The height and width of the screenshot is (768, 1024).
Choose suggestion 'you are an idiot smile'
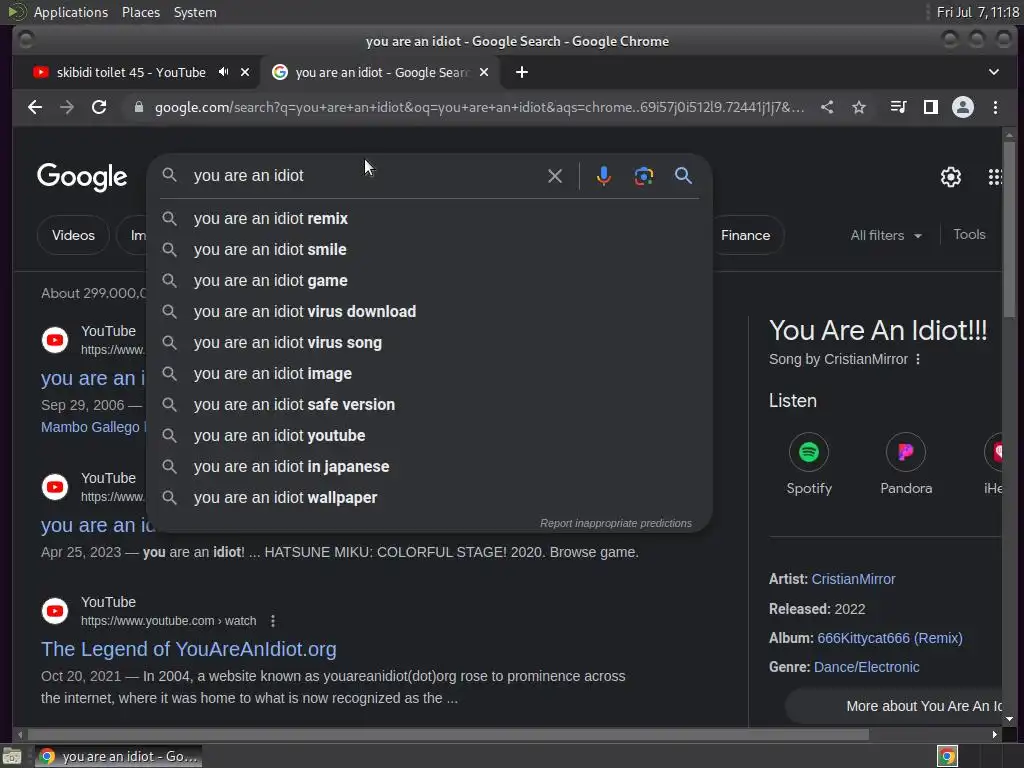coord(430,249)
